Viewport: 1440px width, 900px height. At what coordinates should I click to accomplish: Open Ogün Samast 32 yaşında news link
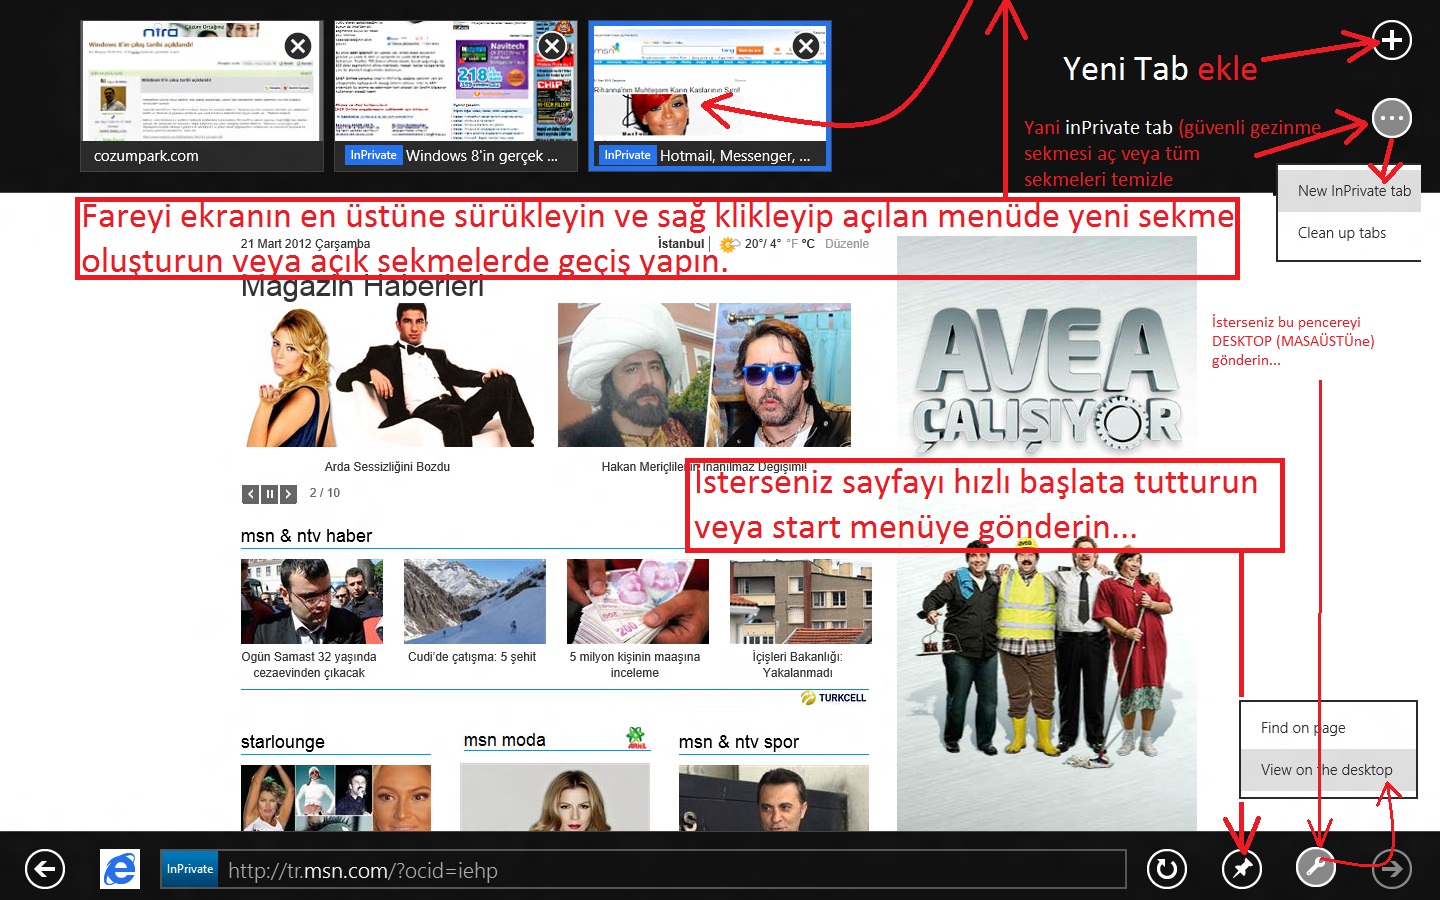pyautogui.click(x=309, y=665)
